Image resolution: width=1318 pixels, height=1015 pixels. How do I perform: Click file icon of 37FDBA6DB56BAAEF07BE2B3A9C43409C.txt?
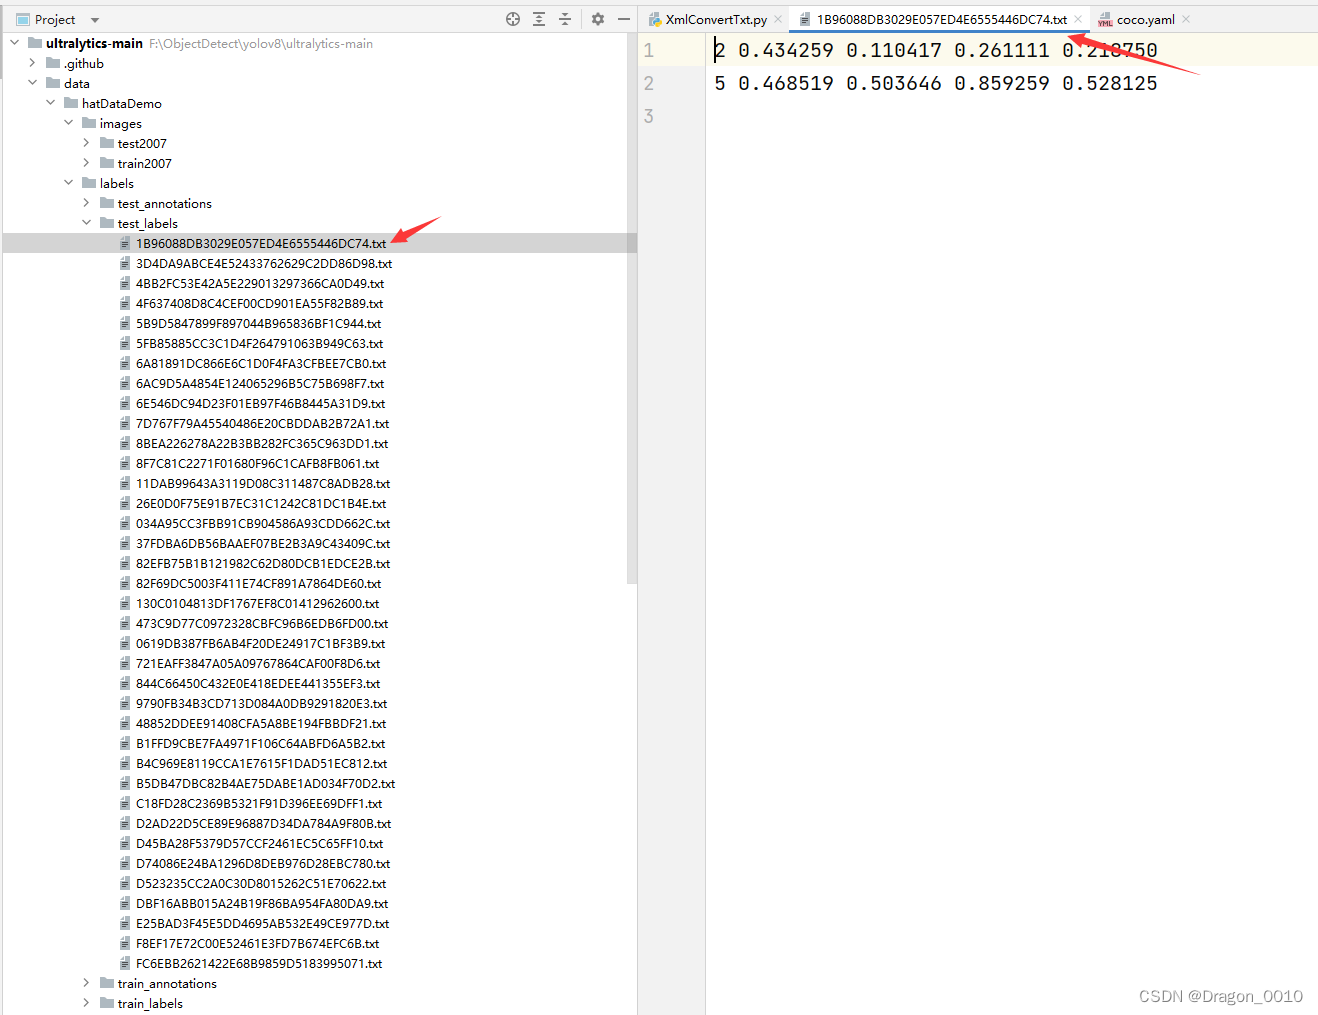tap(125, 543)
